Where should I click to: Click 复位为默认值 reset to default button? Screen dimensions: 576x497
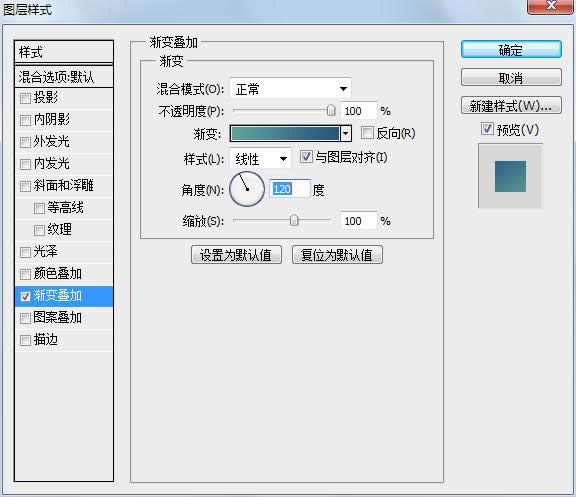pyautogui.click(x=337, y=255)
